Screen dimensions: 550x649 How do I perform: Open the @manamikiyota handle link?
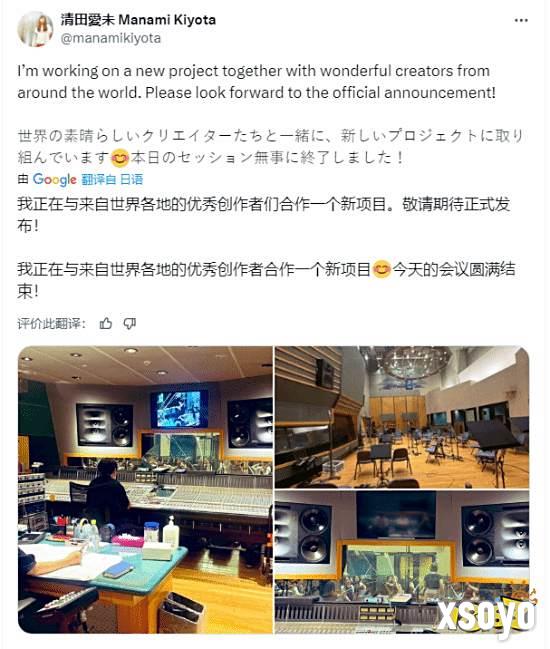110,38
